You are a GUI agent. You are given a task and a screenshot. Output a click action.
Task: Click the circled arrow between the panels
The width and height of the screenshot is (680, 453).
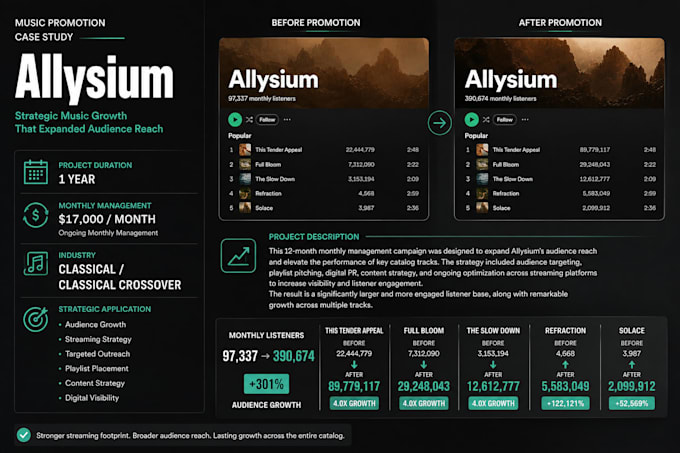[x=440, y=123]
